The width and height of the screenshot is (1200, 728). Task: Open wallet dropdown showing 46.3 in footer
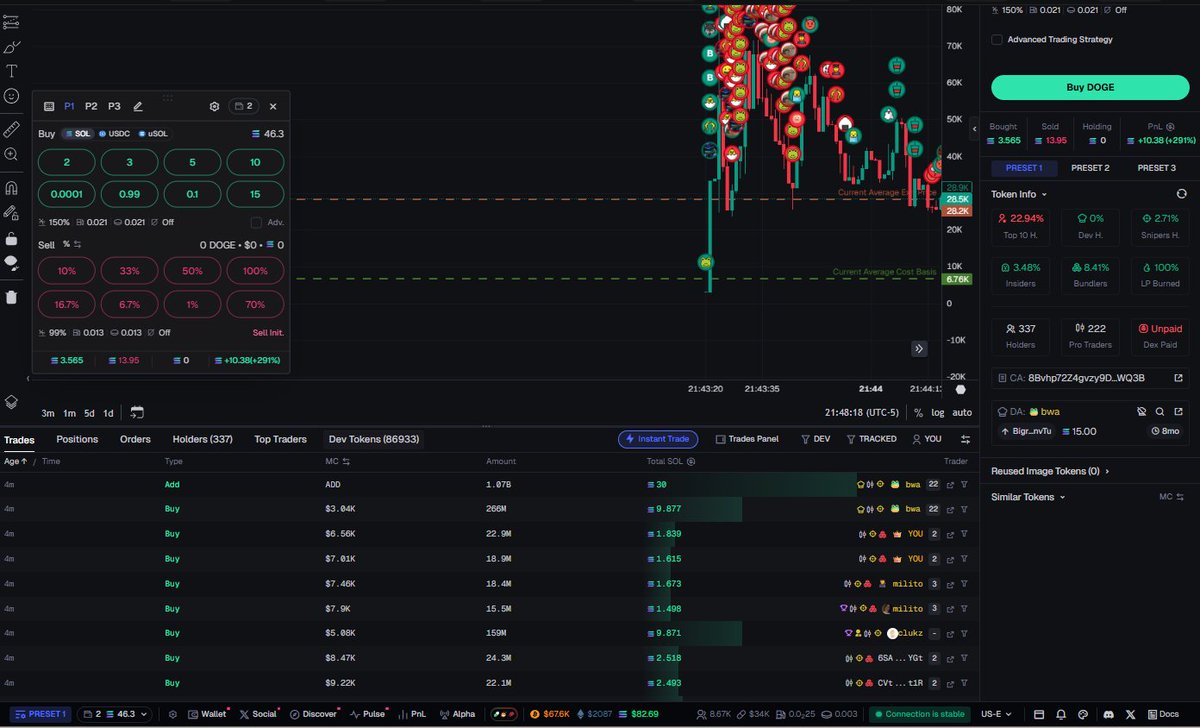pyautogui.click(x=115, y=715)
